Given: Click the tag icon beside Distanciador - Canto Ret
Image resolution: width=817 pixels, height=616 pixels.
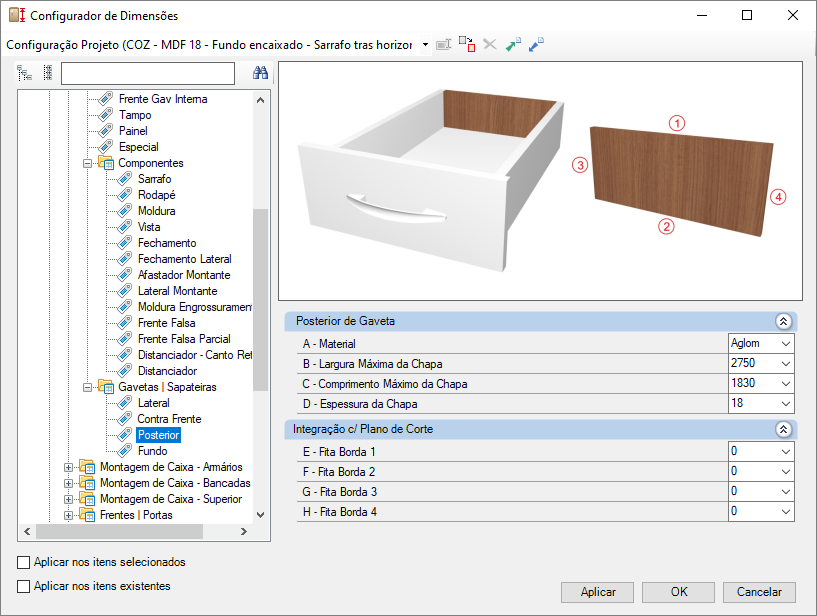Looking at the screenshot, I should pos(125,355).
